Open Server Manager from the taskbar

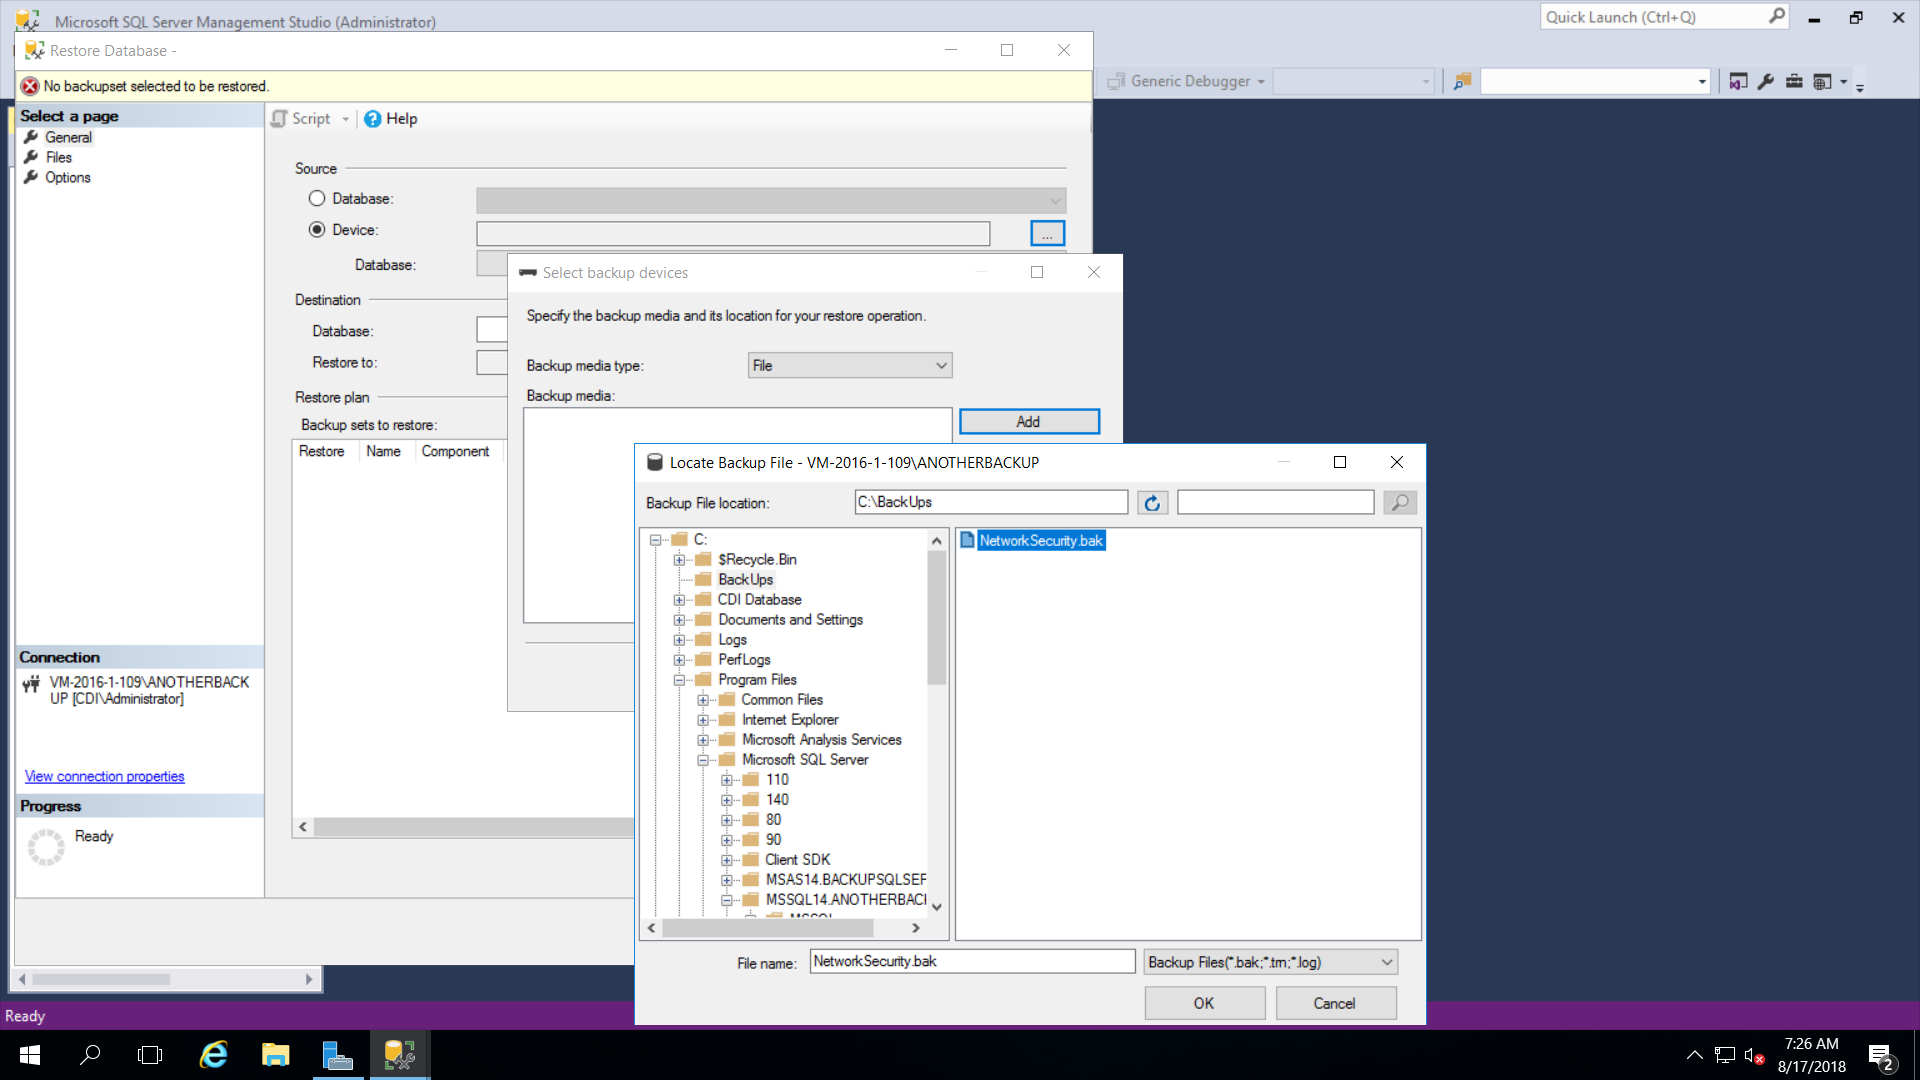click(x=337, y=1055)
